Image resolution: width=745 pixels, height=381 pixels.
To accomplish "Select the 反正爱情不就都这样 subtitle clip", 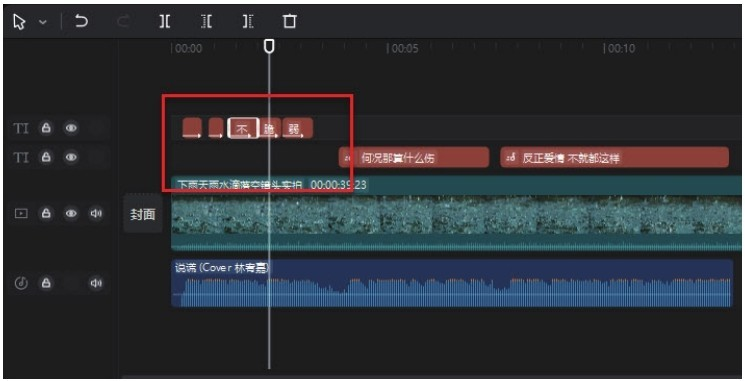I will coord(614,158).
